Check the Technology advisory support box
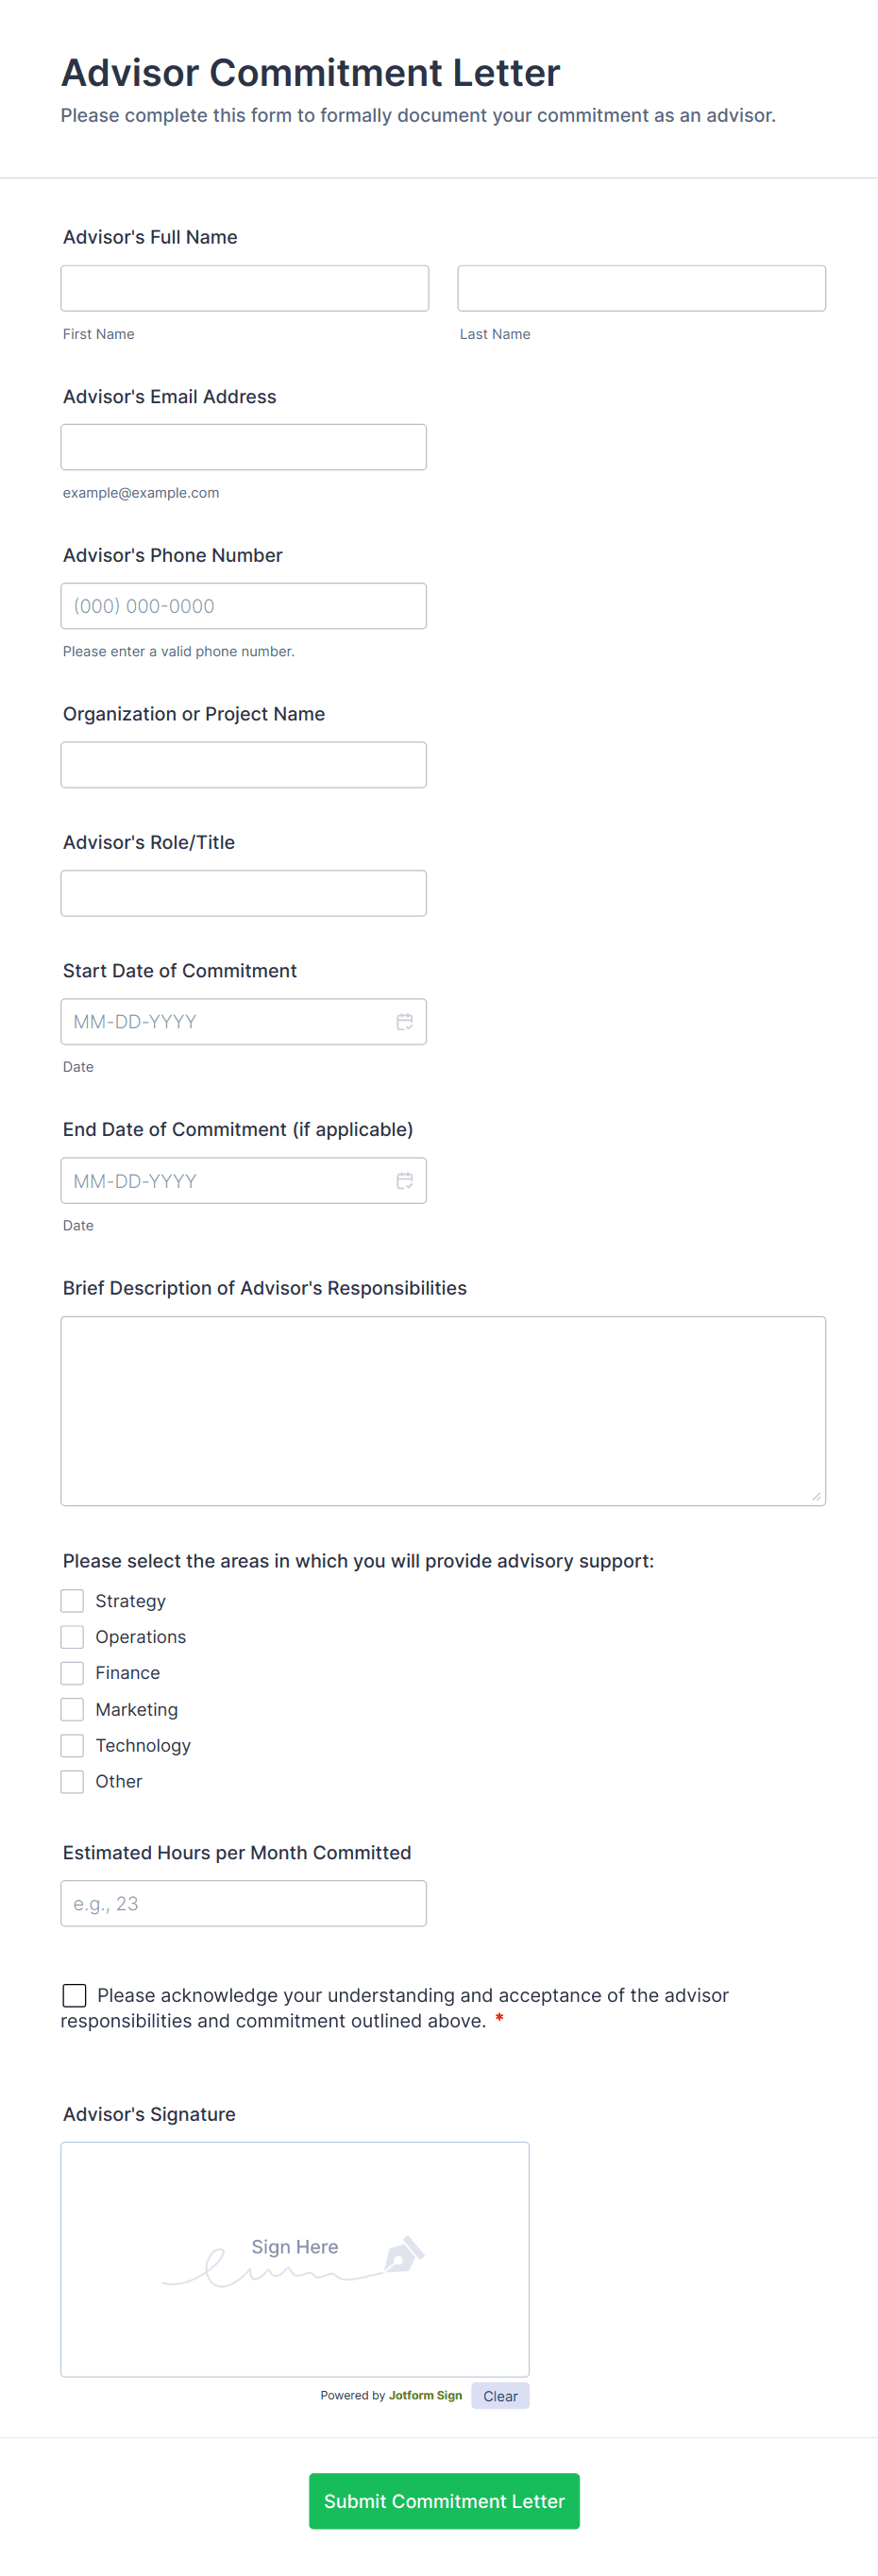This screenshot has height=2576, width=878. (x=71, y=1745)
